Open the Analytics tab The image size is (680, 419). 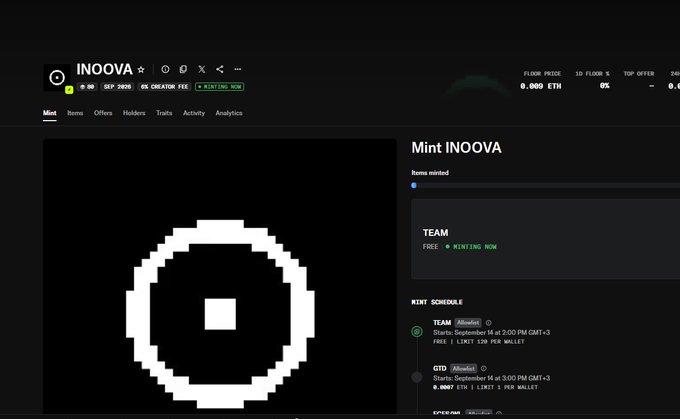(x=229, y=113)
